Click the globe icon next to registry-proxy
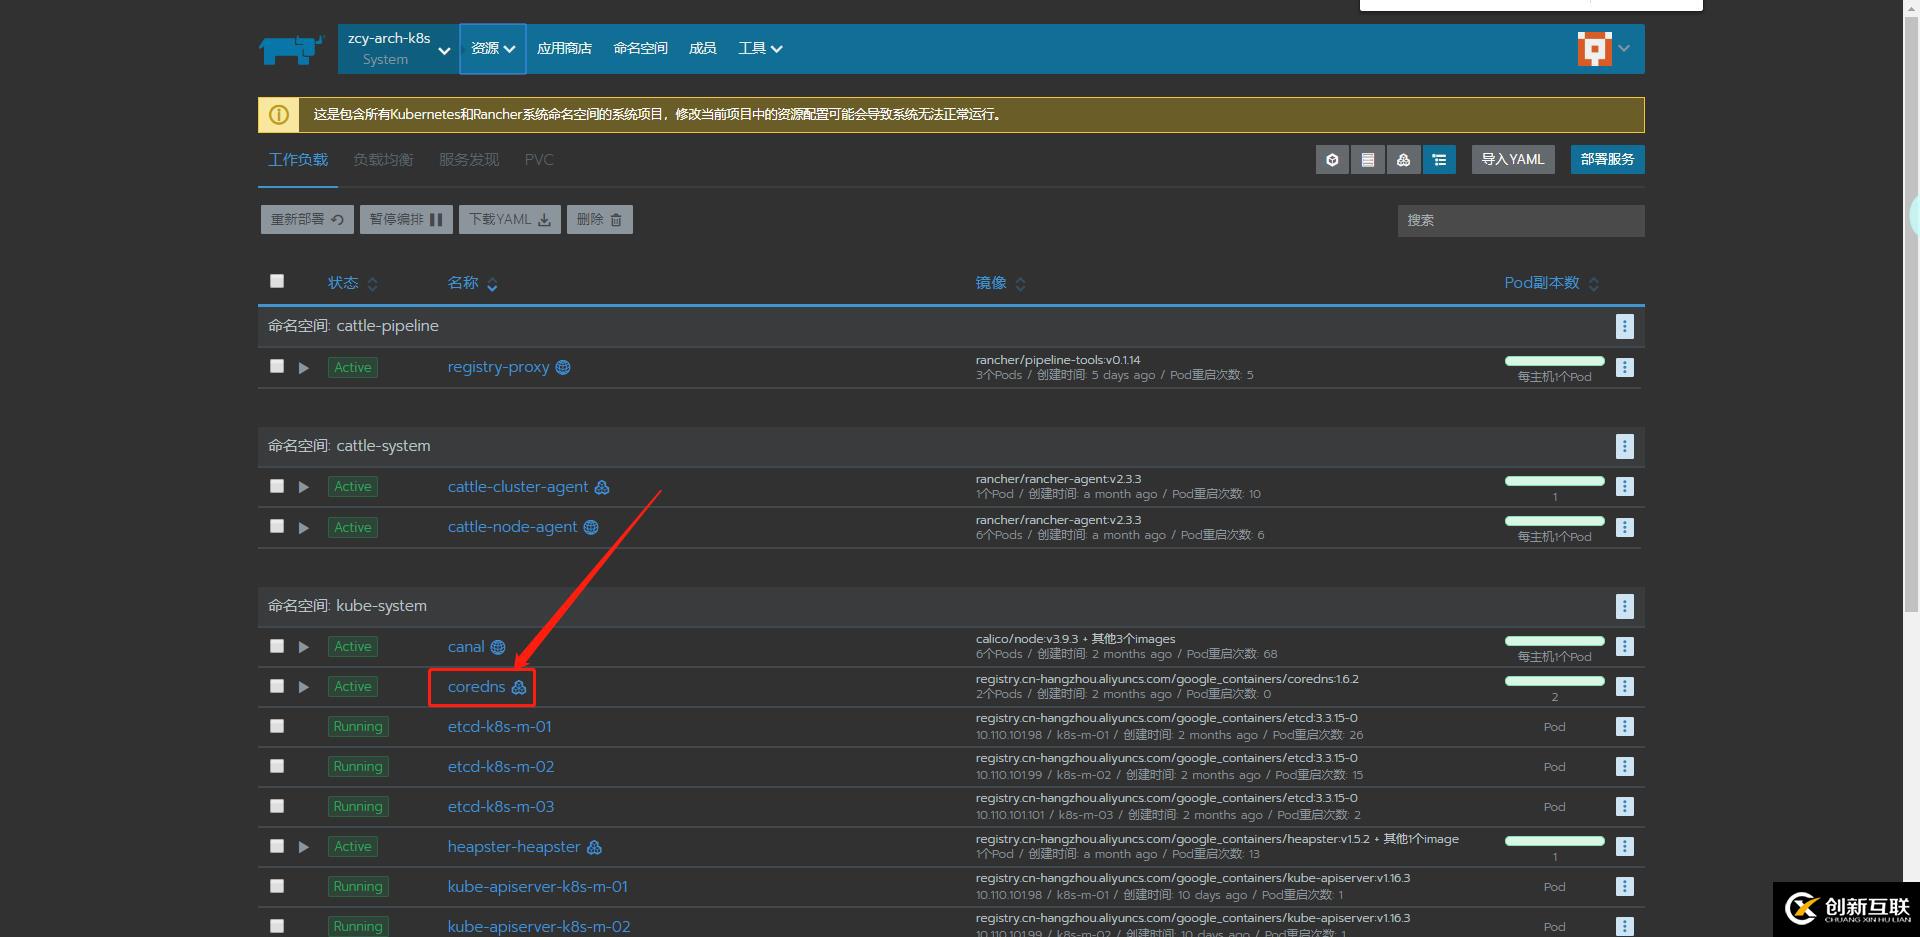The width and height of the screenshot is (1920, 937). pyautogui.click(x=563, y=367)
